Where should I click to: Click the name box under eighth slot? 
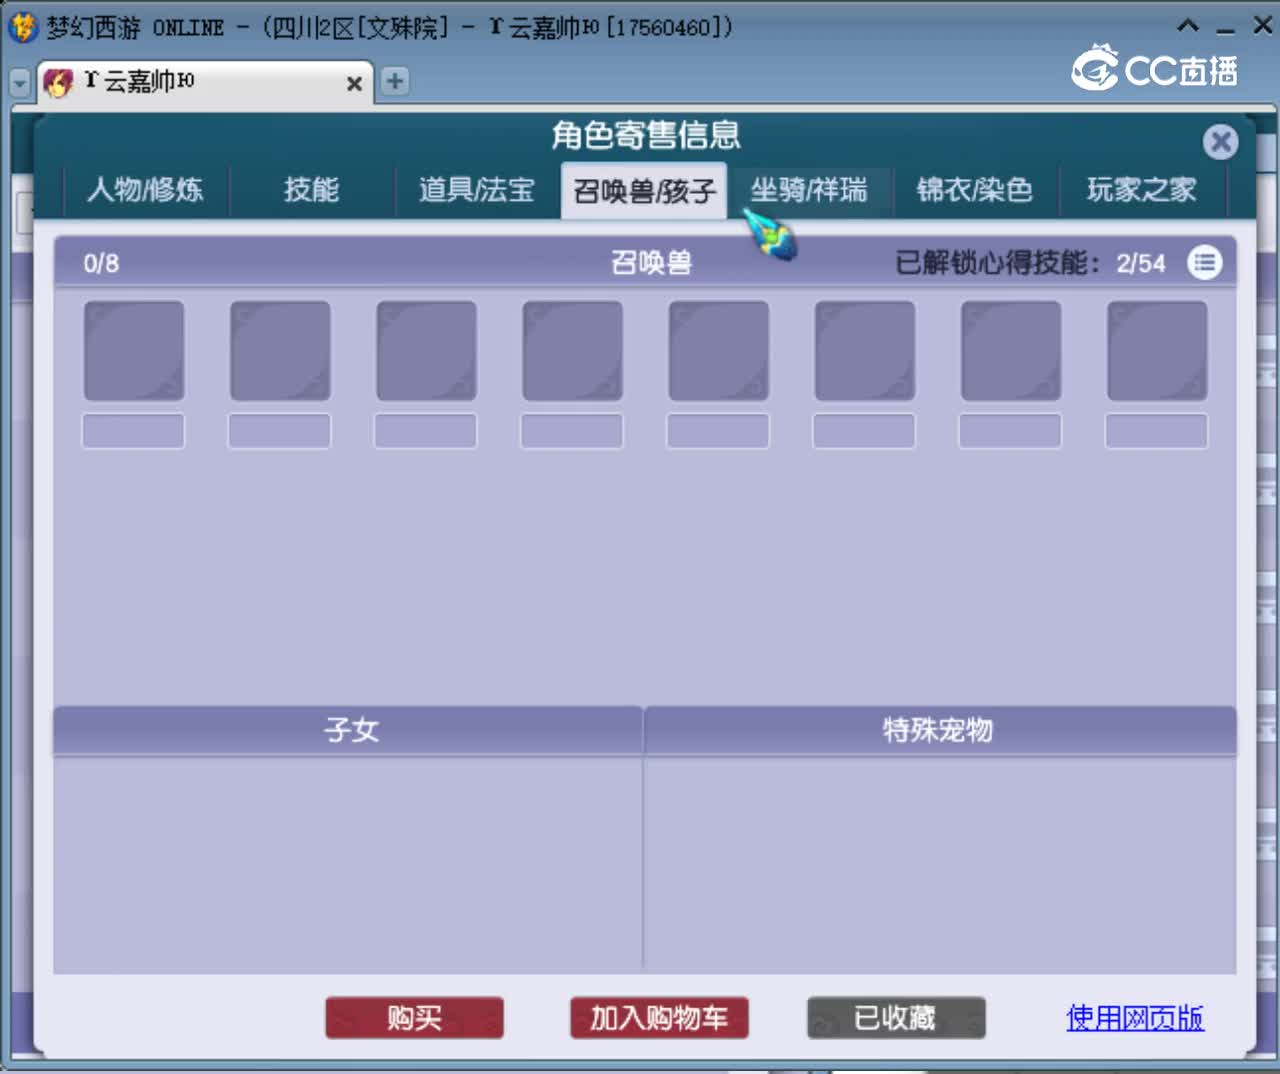[x=1157, y=431]
